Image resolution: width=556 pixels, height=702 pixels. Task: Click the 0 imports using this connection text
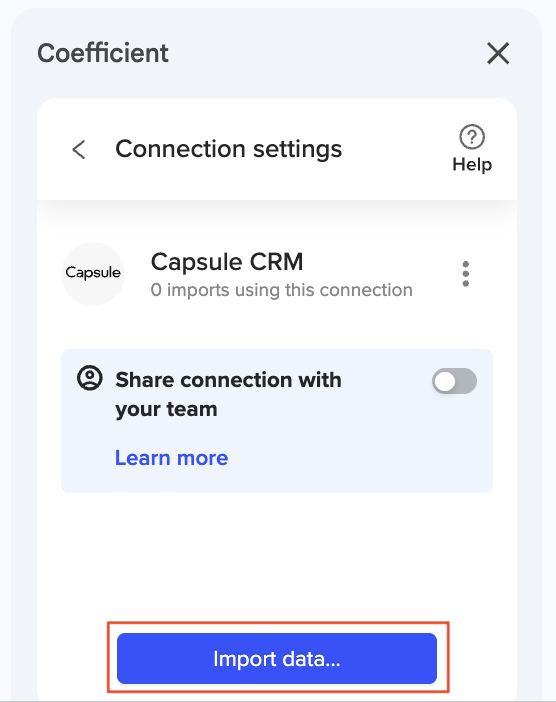point(282,290)
